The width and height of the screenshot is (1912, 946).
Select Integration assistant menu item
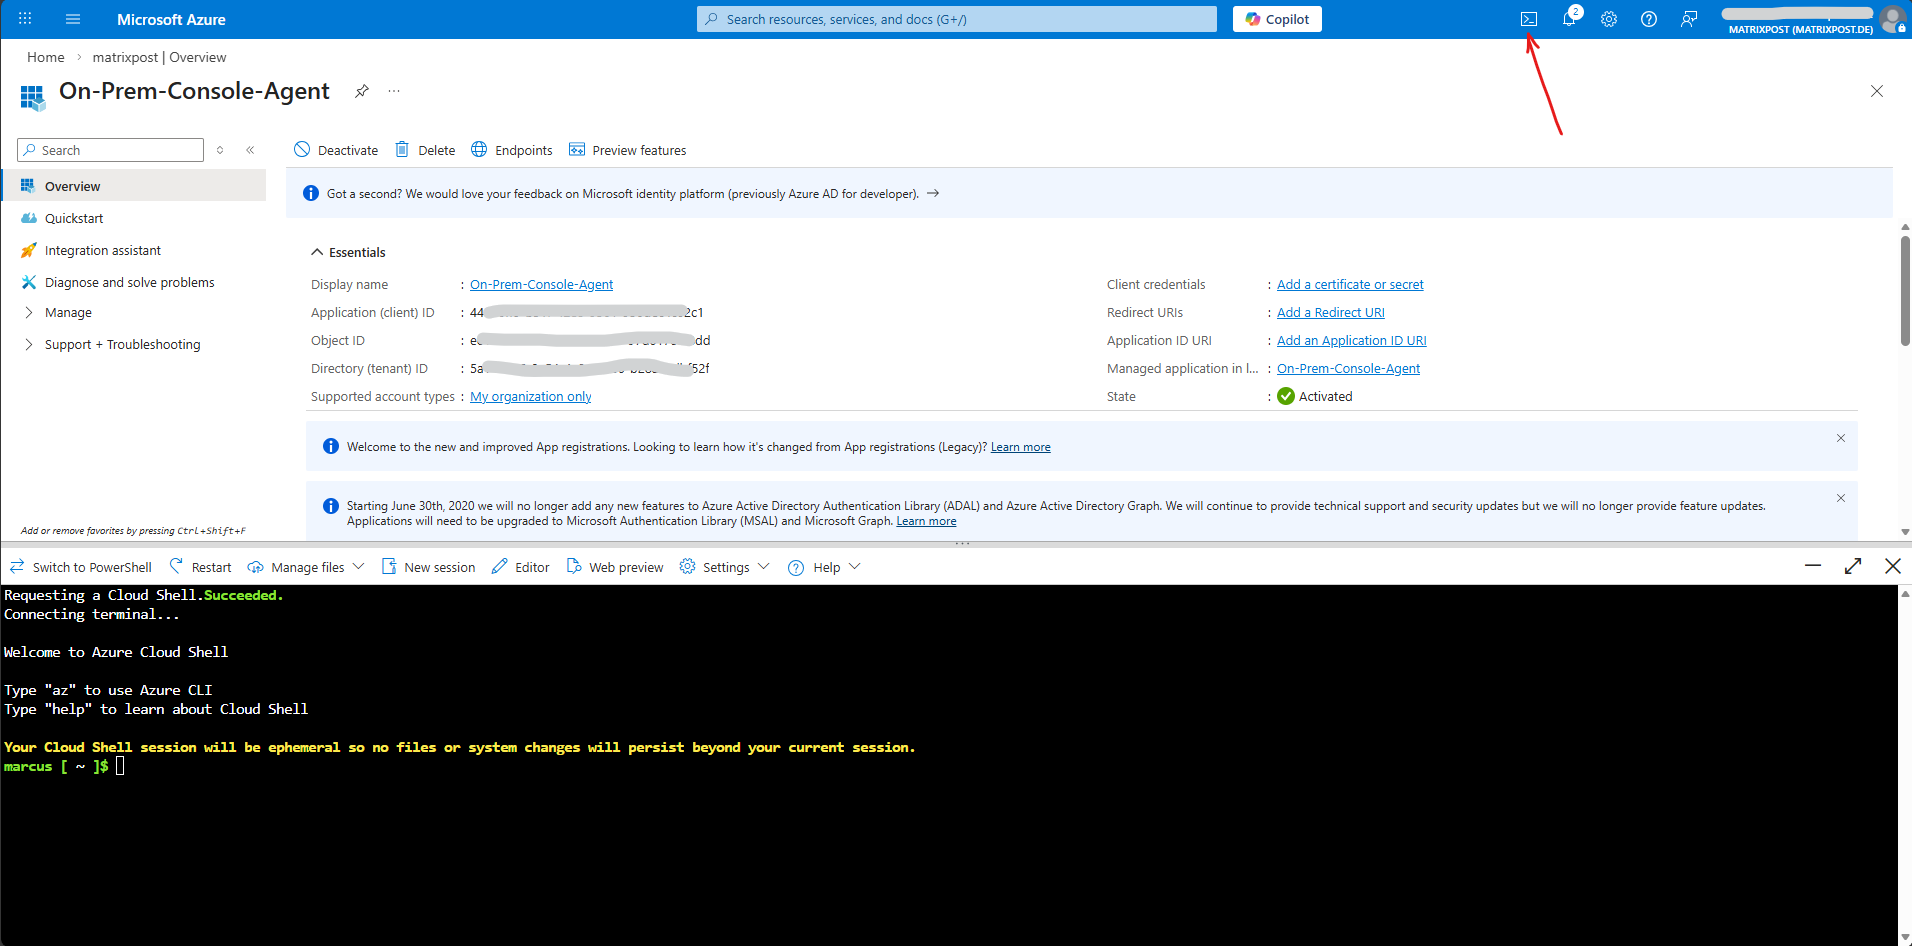(x=102, y=251)
